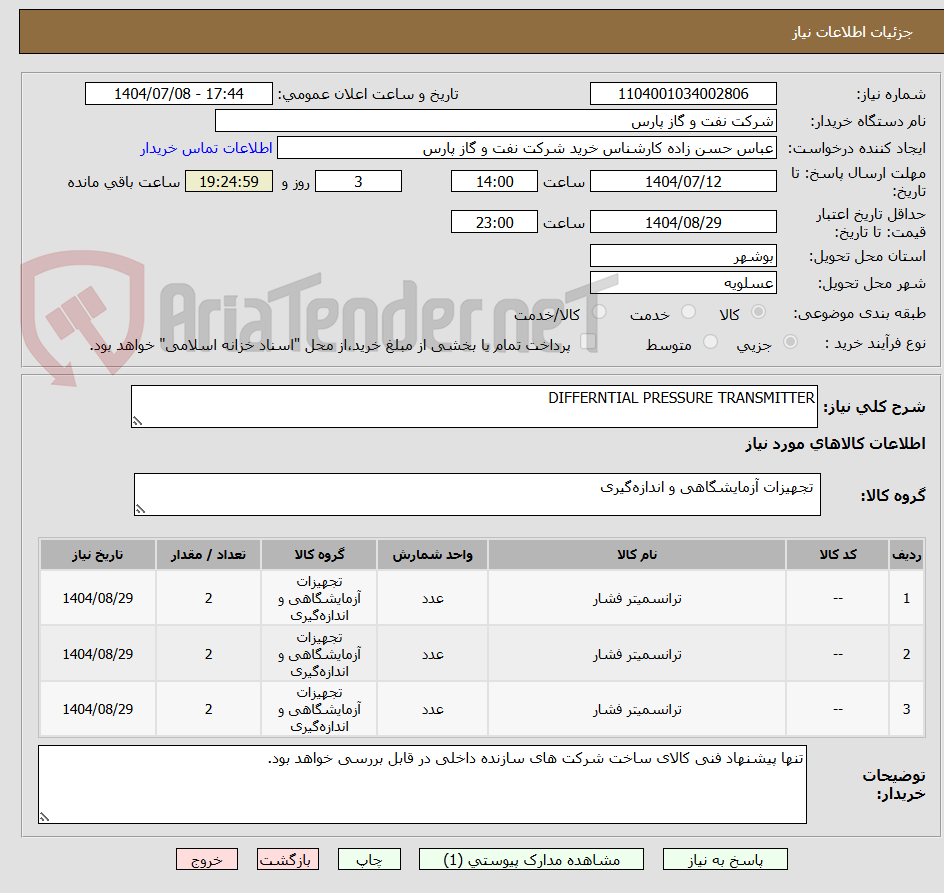Check the treasury partial payment checkbox
Screen dimensions: 944x893
tap(590, 341)
